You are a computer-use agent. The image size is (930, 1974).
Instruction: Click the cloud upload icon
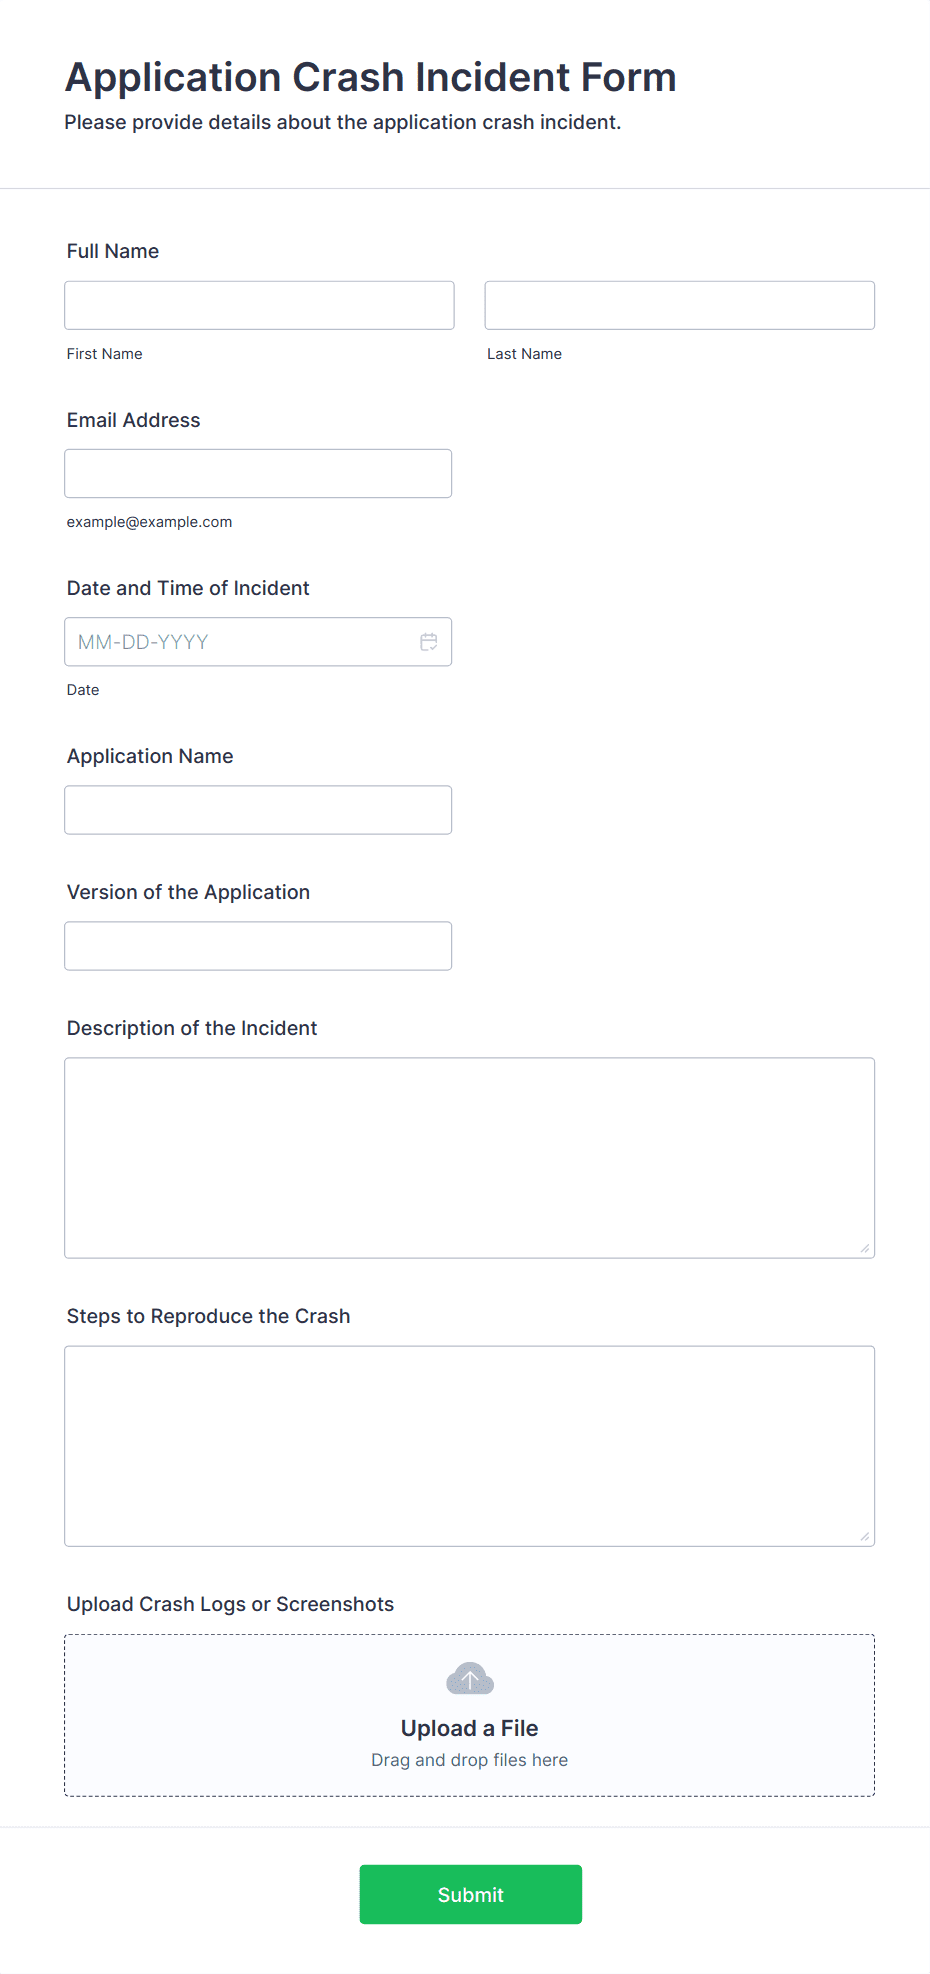(470, 1679)
